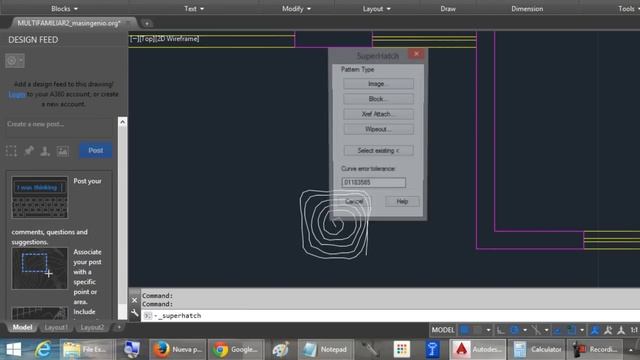Viewport: 640px width, 360px height.
Task: Click Design Feed scrollbar up arrow
Action: 122,122
